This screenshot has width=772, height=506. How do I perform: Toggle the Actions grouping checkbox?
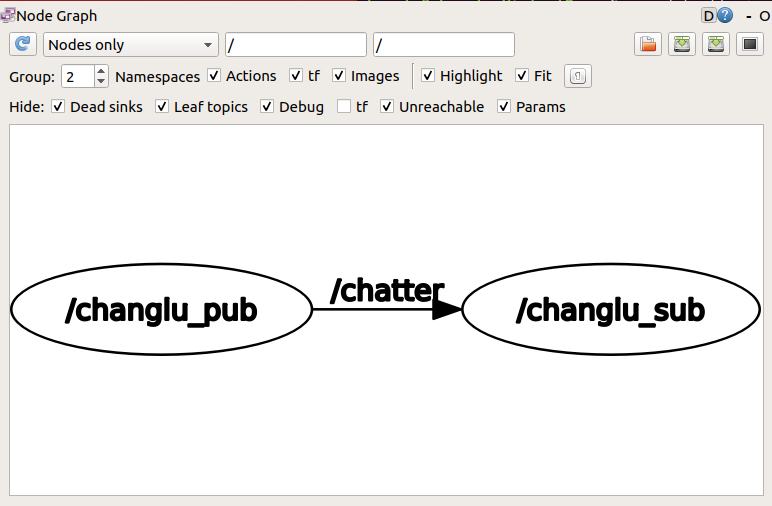214,76
